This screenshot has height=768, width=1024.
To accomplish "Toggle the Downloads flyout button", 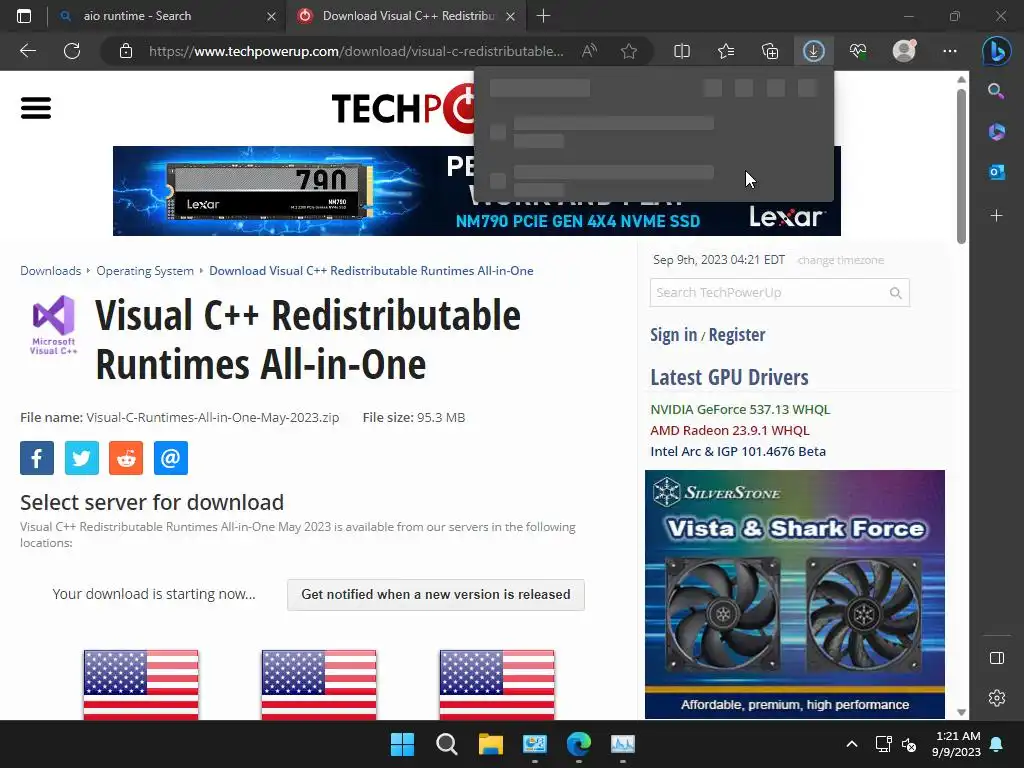I will [x=814, y=51].
